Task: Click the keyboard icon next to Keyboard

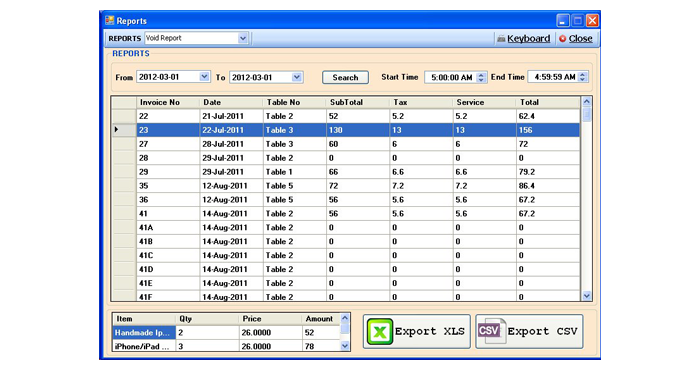Action: [501, 39]
